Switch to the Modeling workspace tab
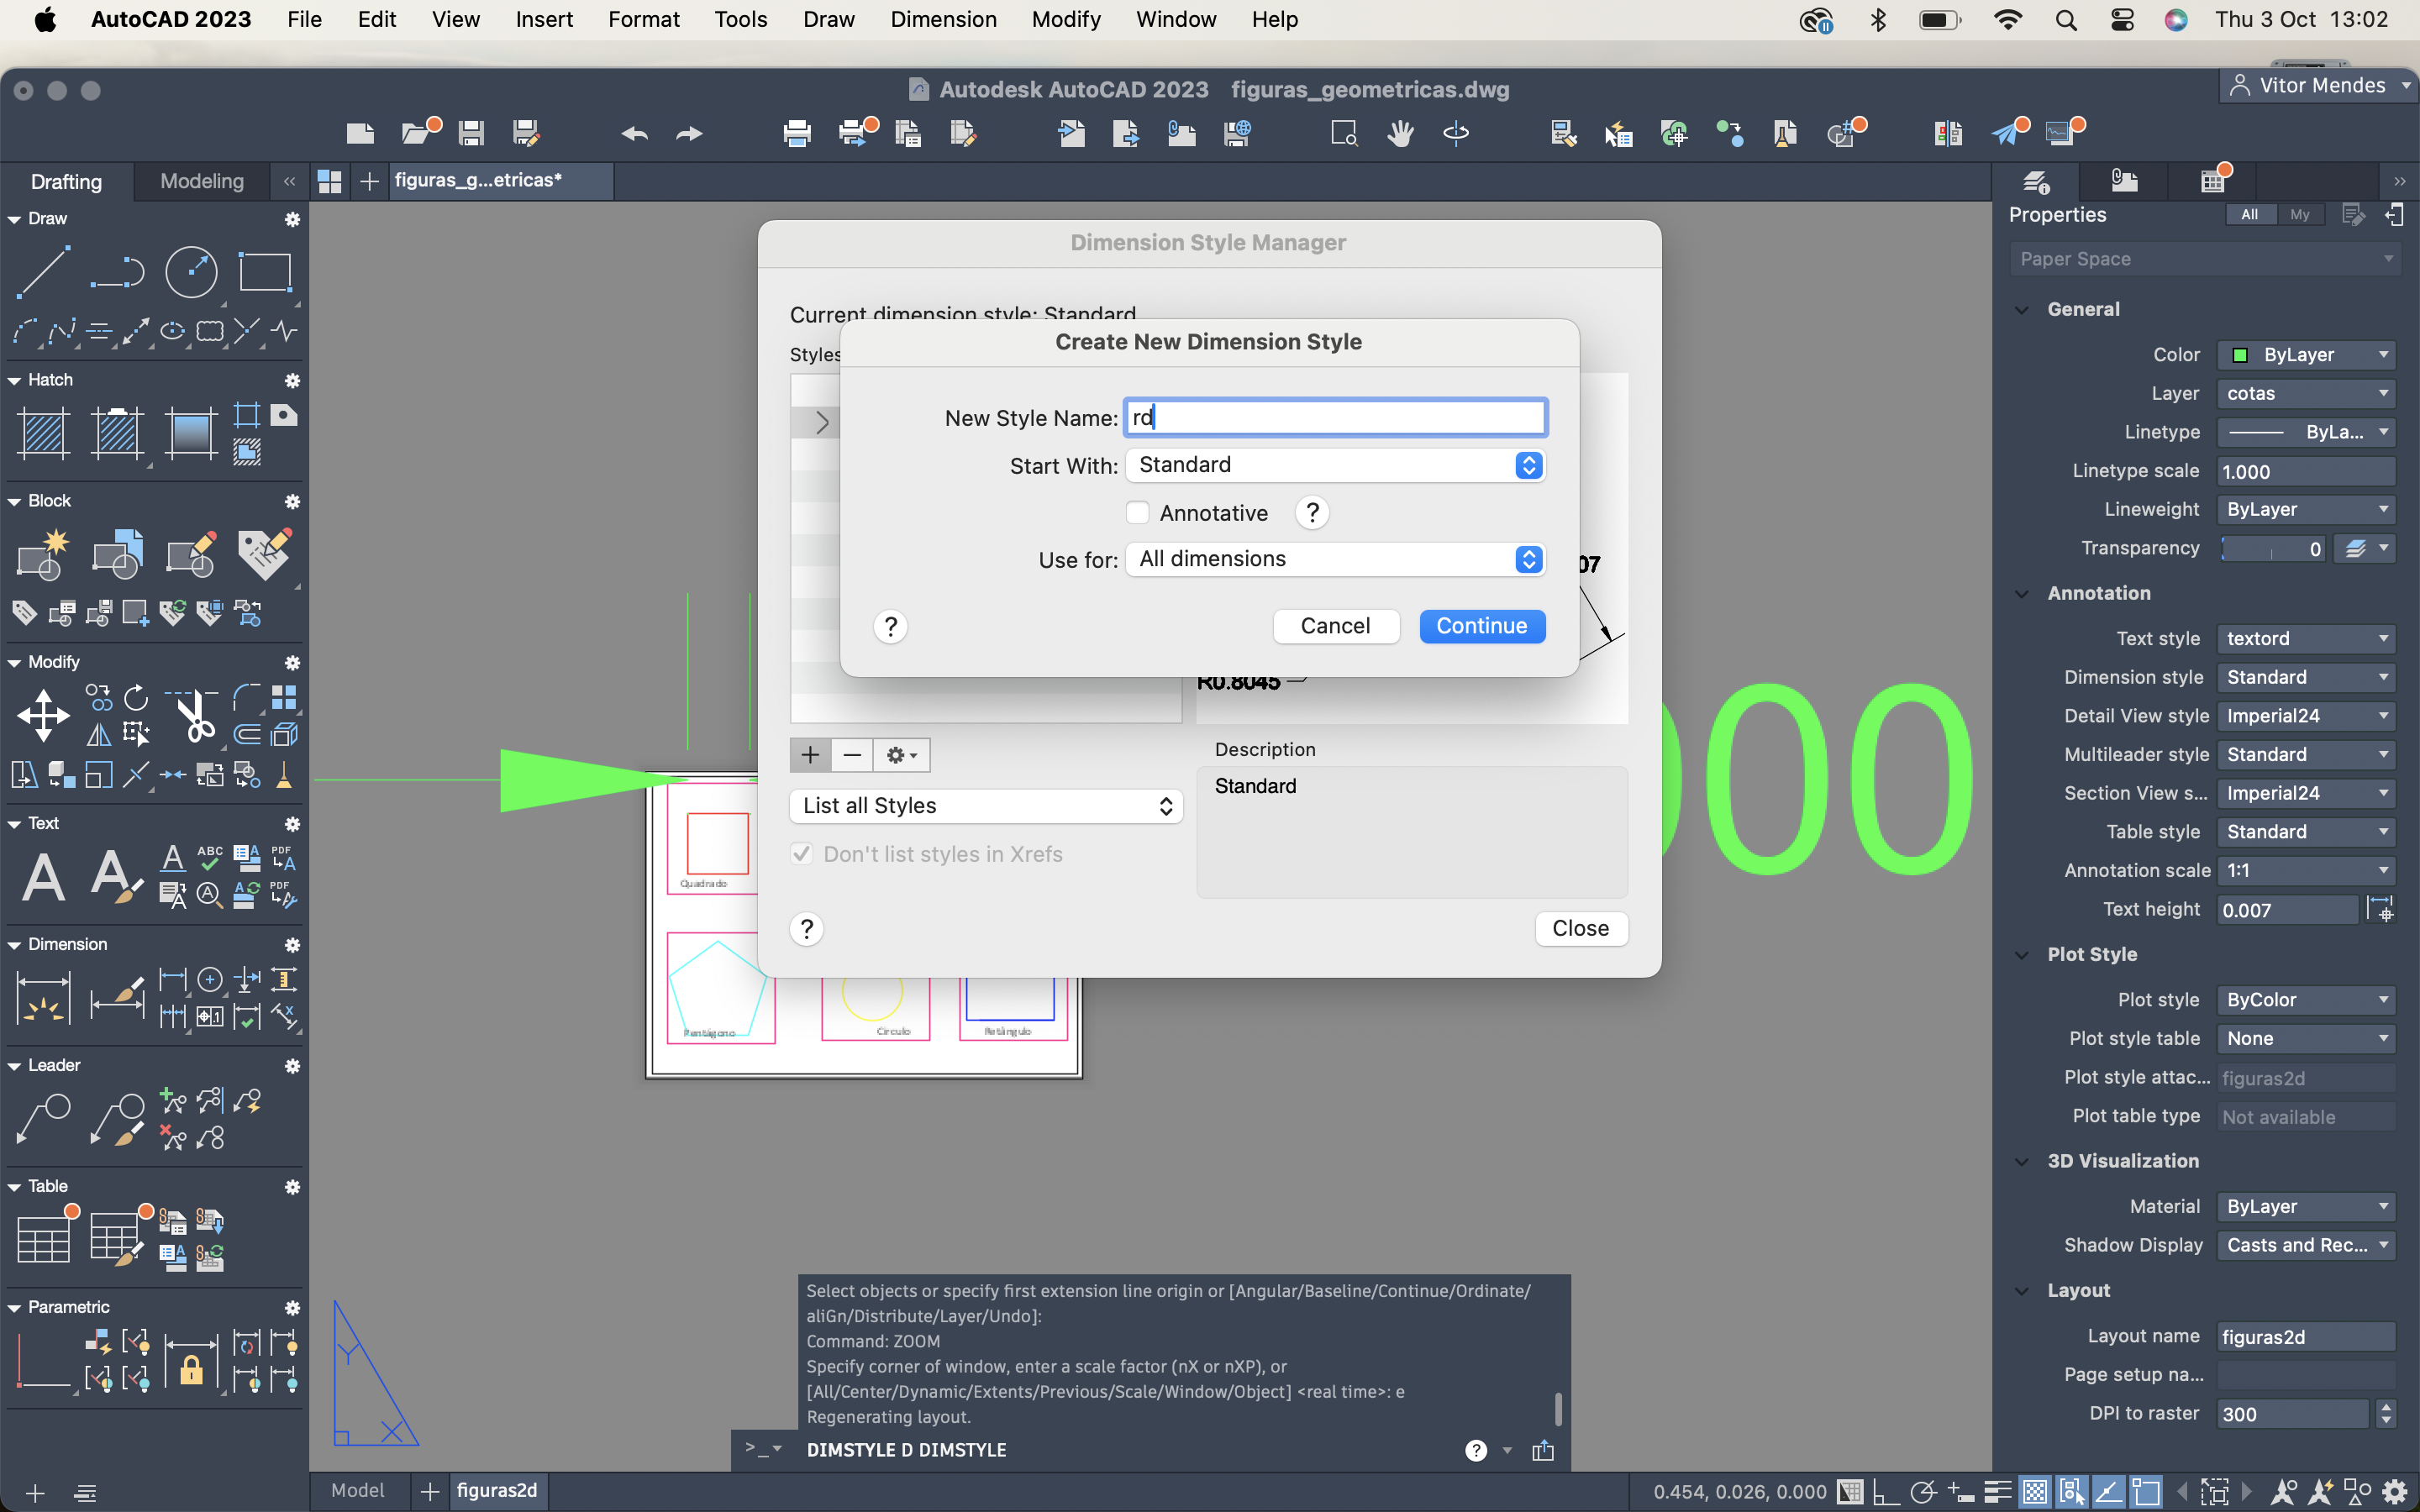Screen dimensions: 2420x1512 point(201,181)
